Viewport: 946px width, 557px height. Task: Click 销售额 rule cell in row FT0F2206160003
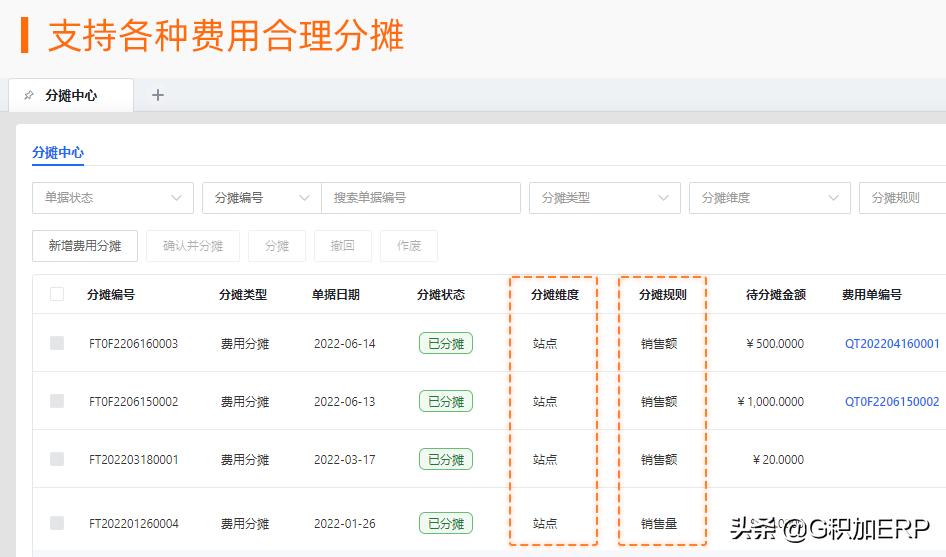tap(659, 343)
